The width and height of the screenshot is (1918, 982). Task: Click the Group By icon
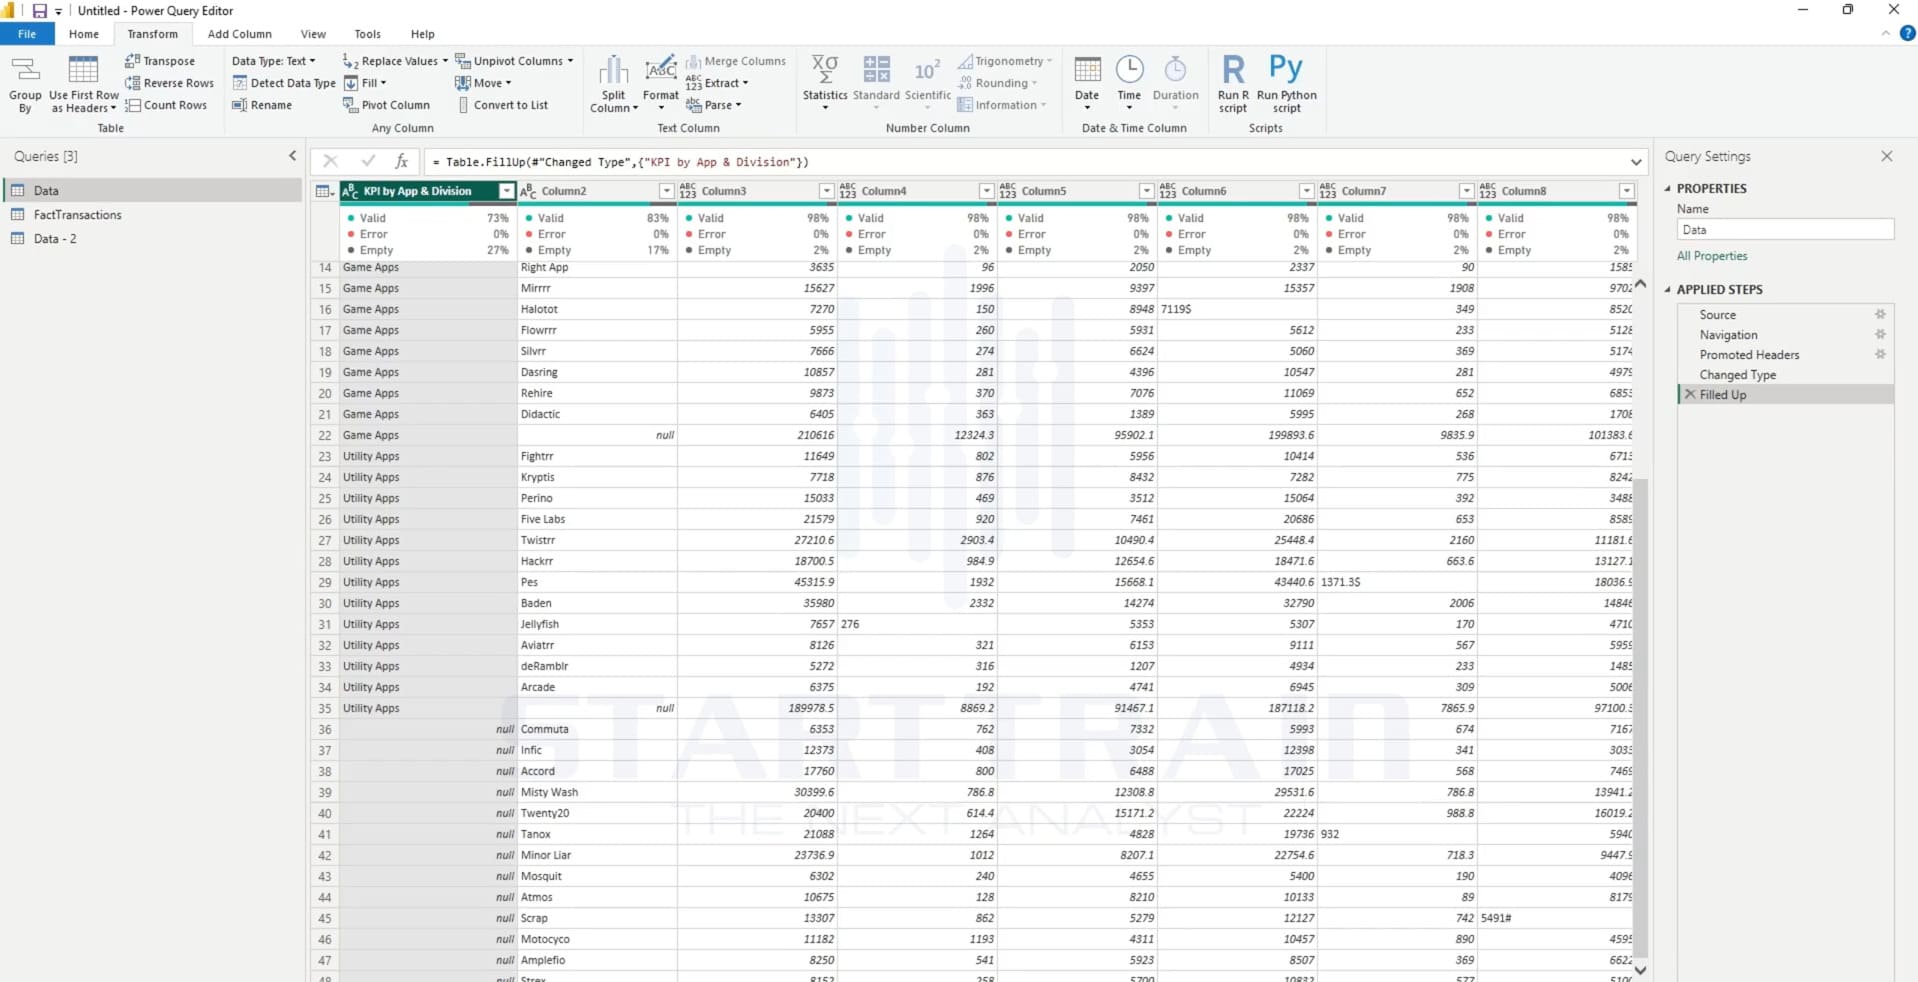[x=25, y=84]
